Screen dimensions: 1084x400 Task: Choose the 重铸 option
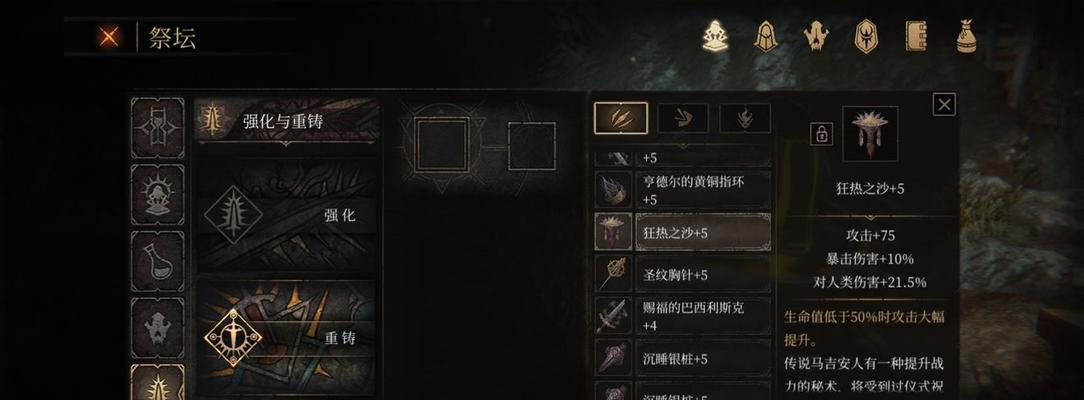287,338
